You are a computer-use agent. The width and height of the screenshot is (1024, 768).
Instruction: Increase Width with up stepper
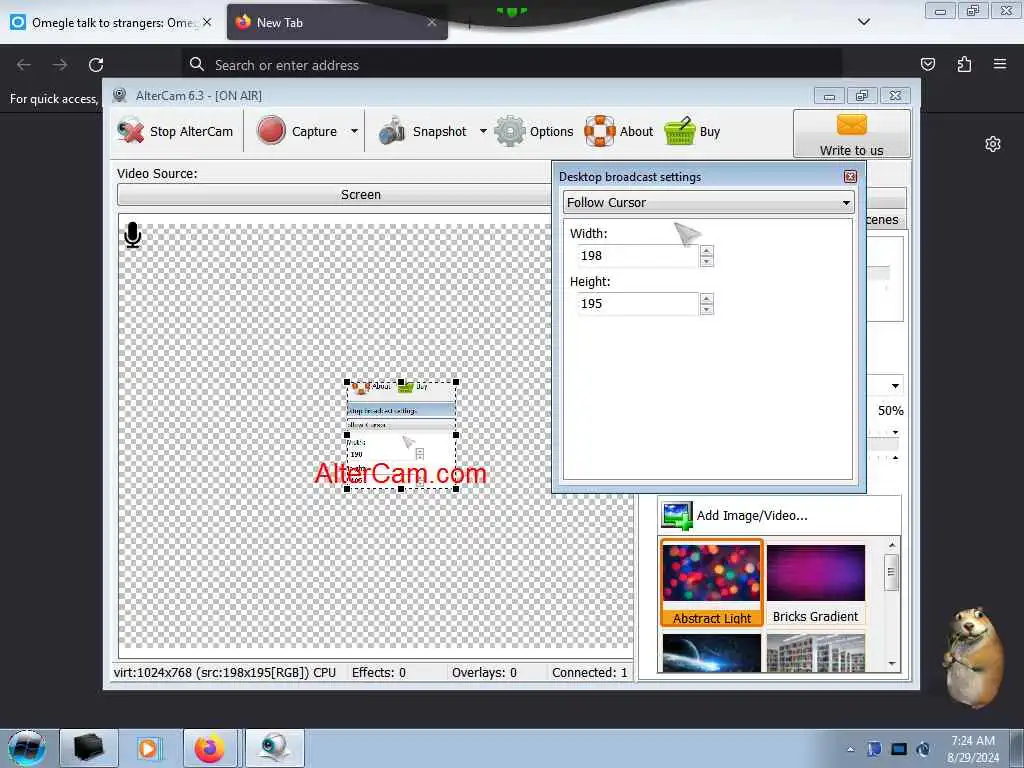[707, 250]
